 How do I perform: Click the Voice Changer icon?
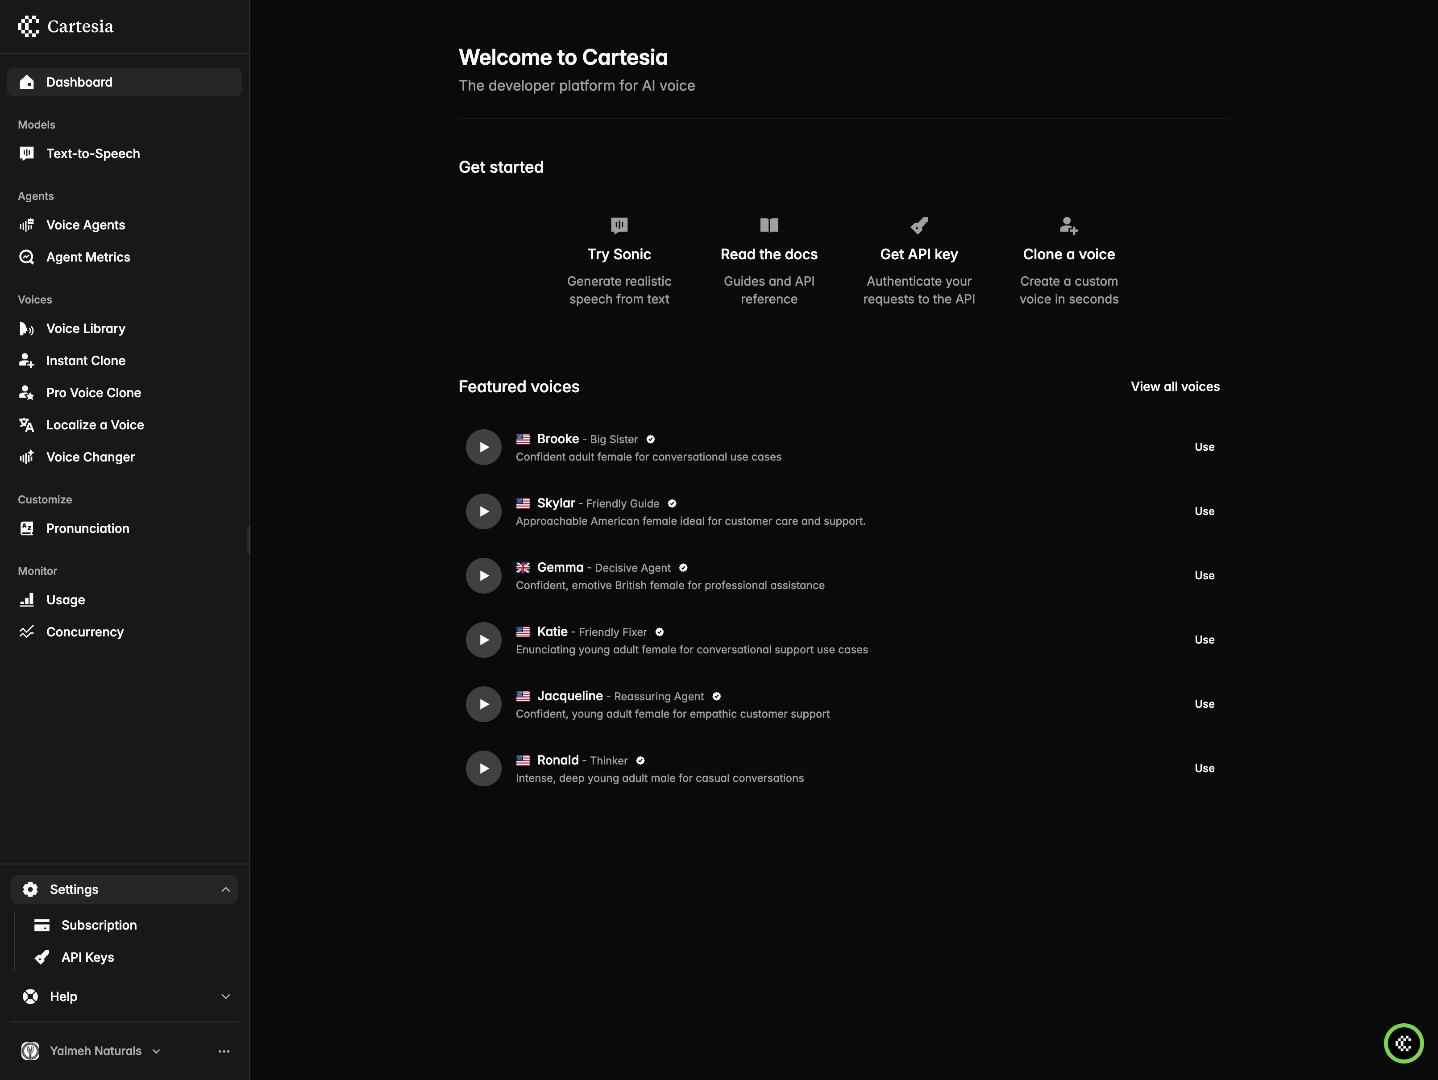(27, 457)
